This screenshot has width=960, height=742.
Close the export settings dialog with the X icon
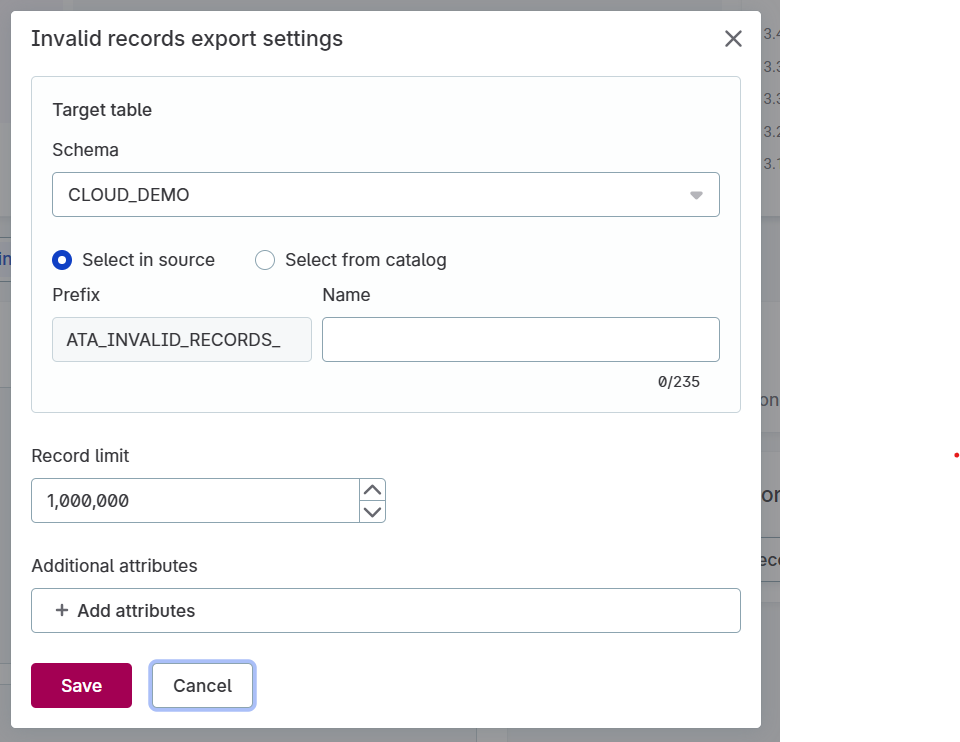[733, 38]
